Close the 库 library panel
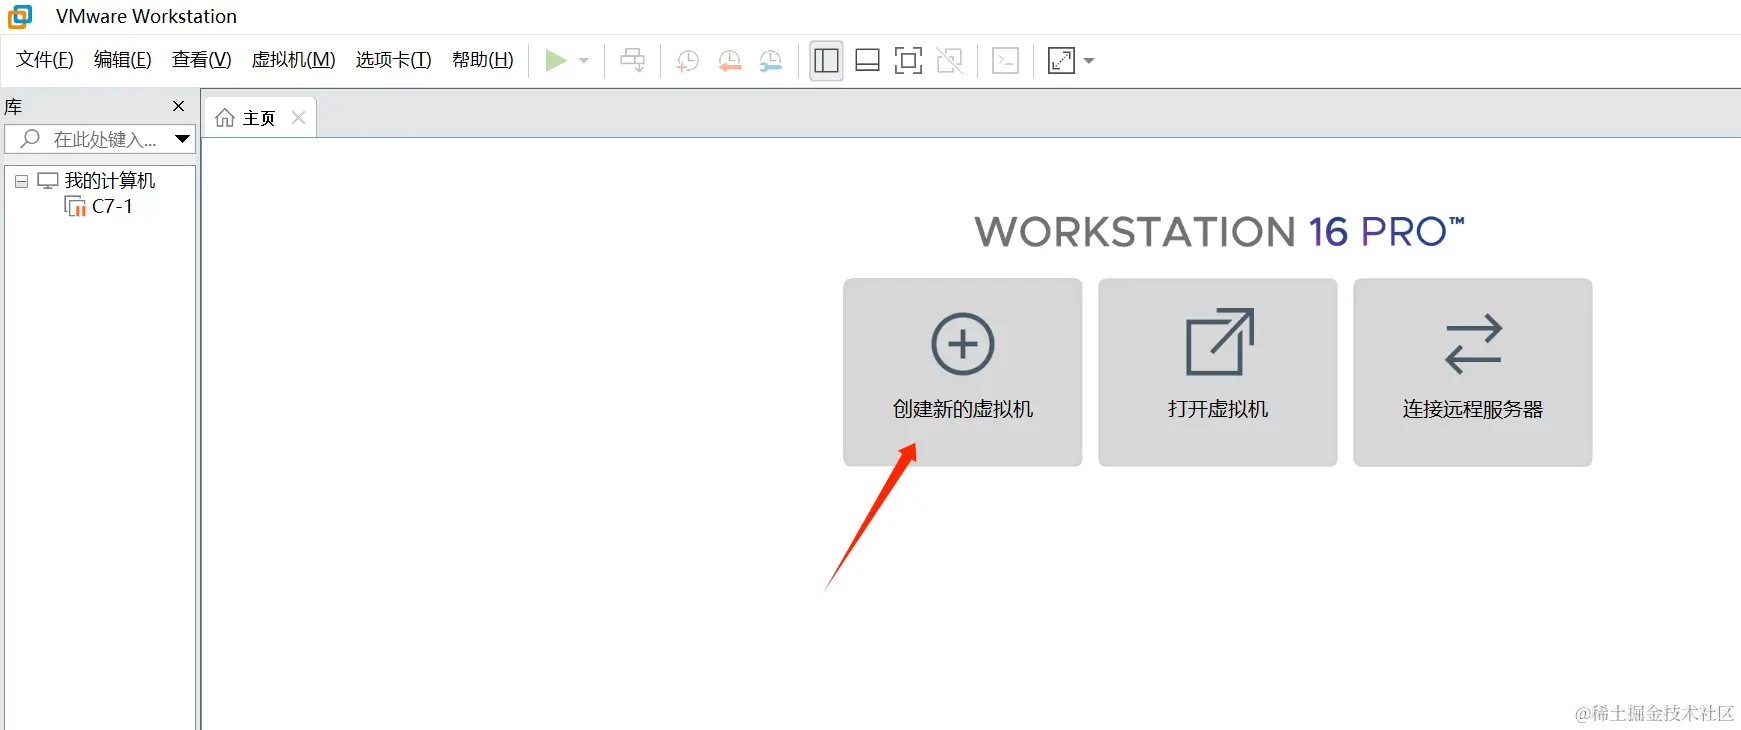 click(x=179, y=106)
